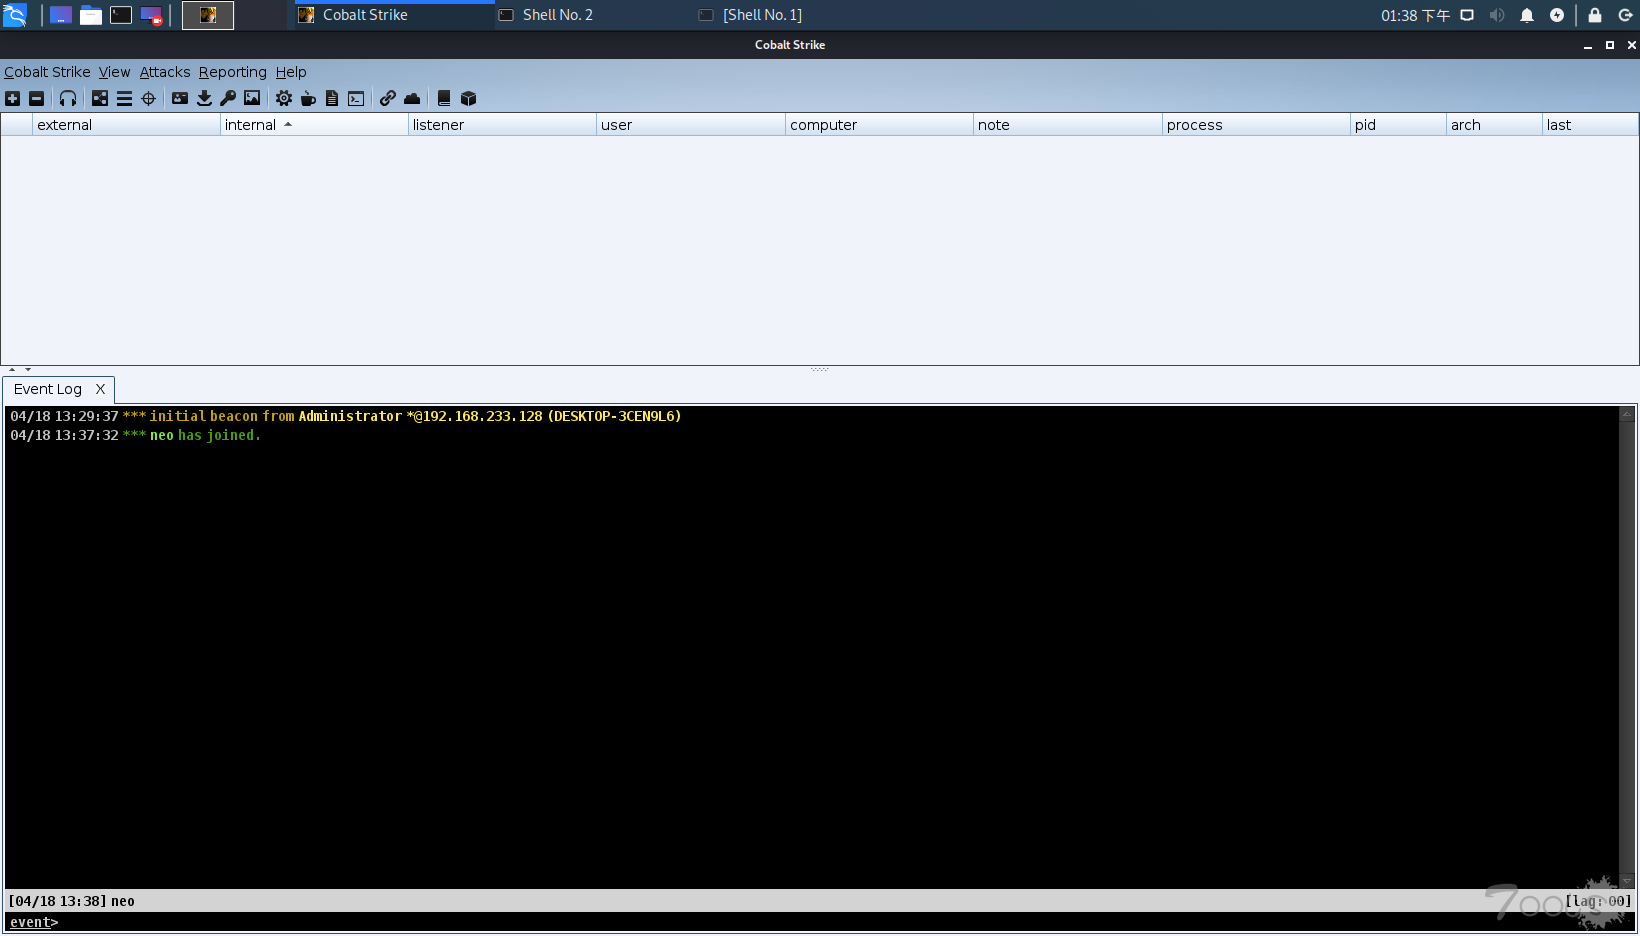This screenshot has height=936, width=1640.
Task: Connect to a new team server
Action: 13,98
